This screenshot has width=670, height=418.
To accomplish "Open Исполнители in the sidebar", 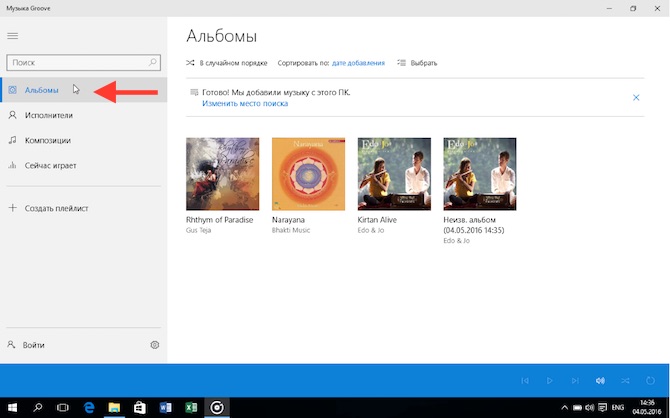I will click(x=84, y=115).
